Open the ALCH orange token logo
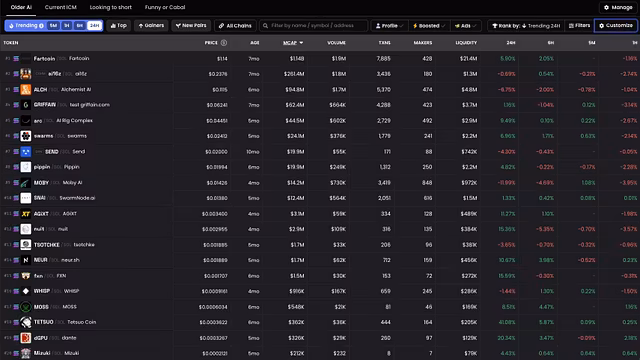This screenshot has height=360, width=640. click(26, 89)
